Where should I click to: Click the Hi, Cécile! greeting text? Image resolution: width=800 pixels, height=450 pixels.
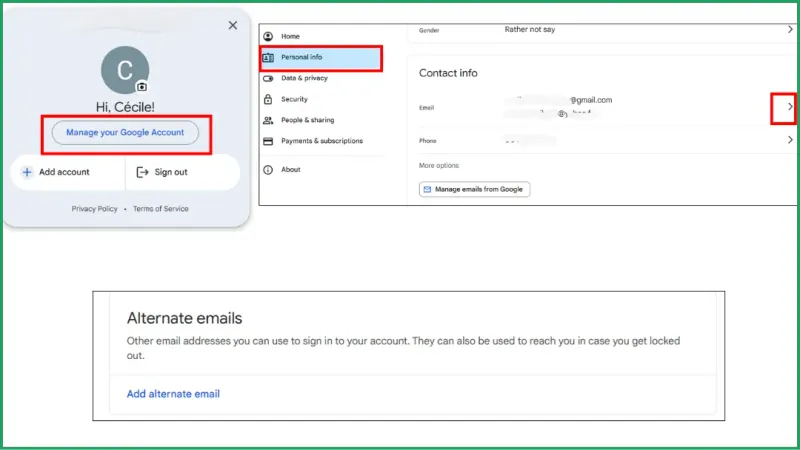pos(125,107)
